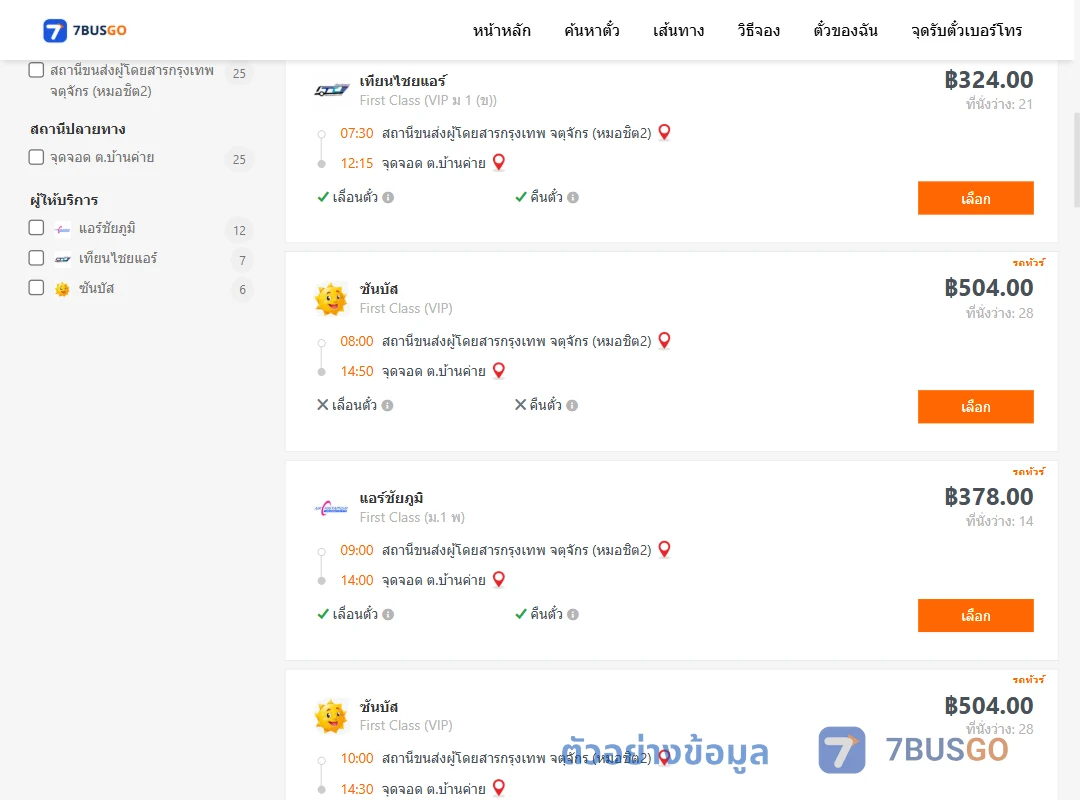
Task: Open เส้นทาง in the top menu
Action: [x=678, y=30]
